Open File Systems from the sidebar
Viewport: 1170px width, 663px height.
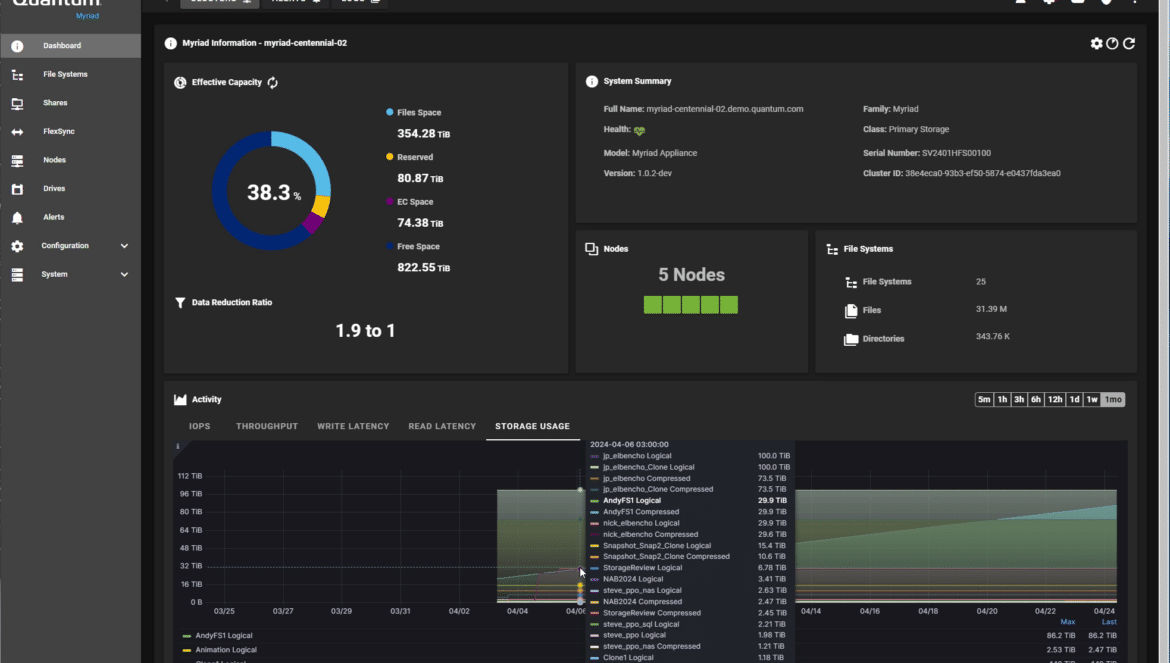coord(70,75)
